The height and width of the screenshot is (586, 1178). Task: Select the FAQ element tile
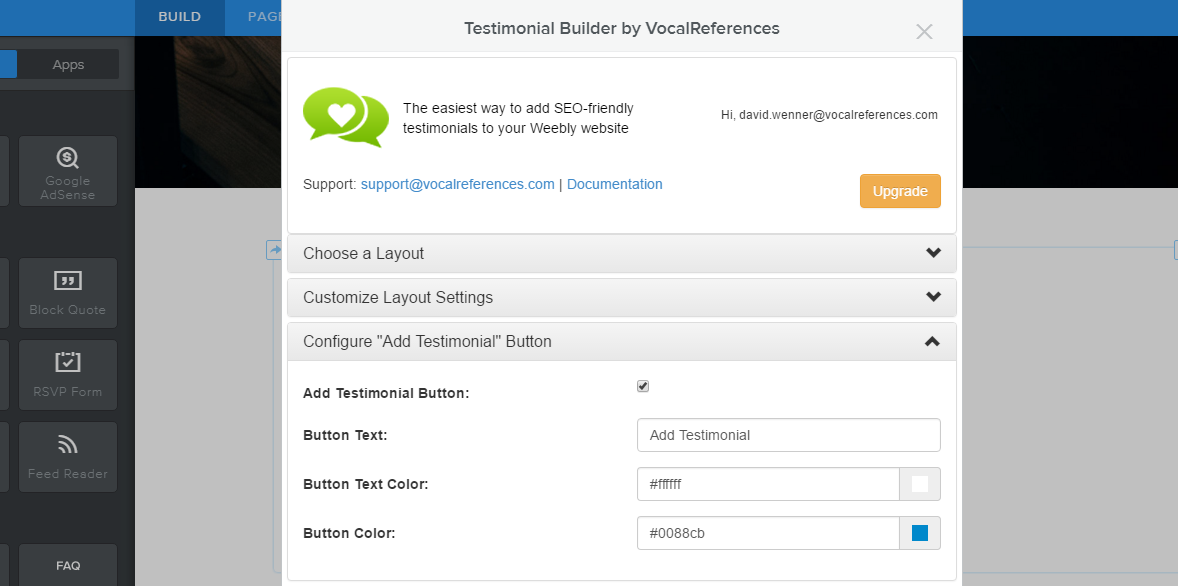coord(68,565)
